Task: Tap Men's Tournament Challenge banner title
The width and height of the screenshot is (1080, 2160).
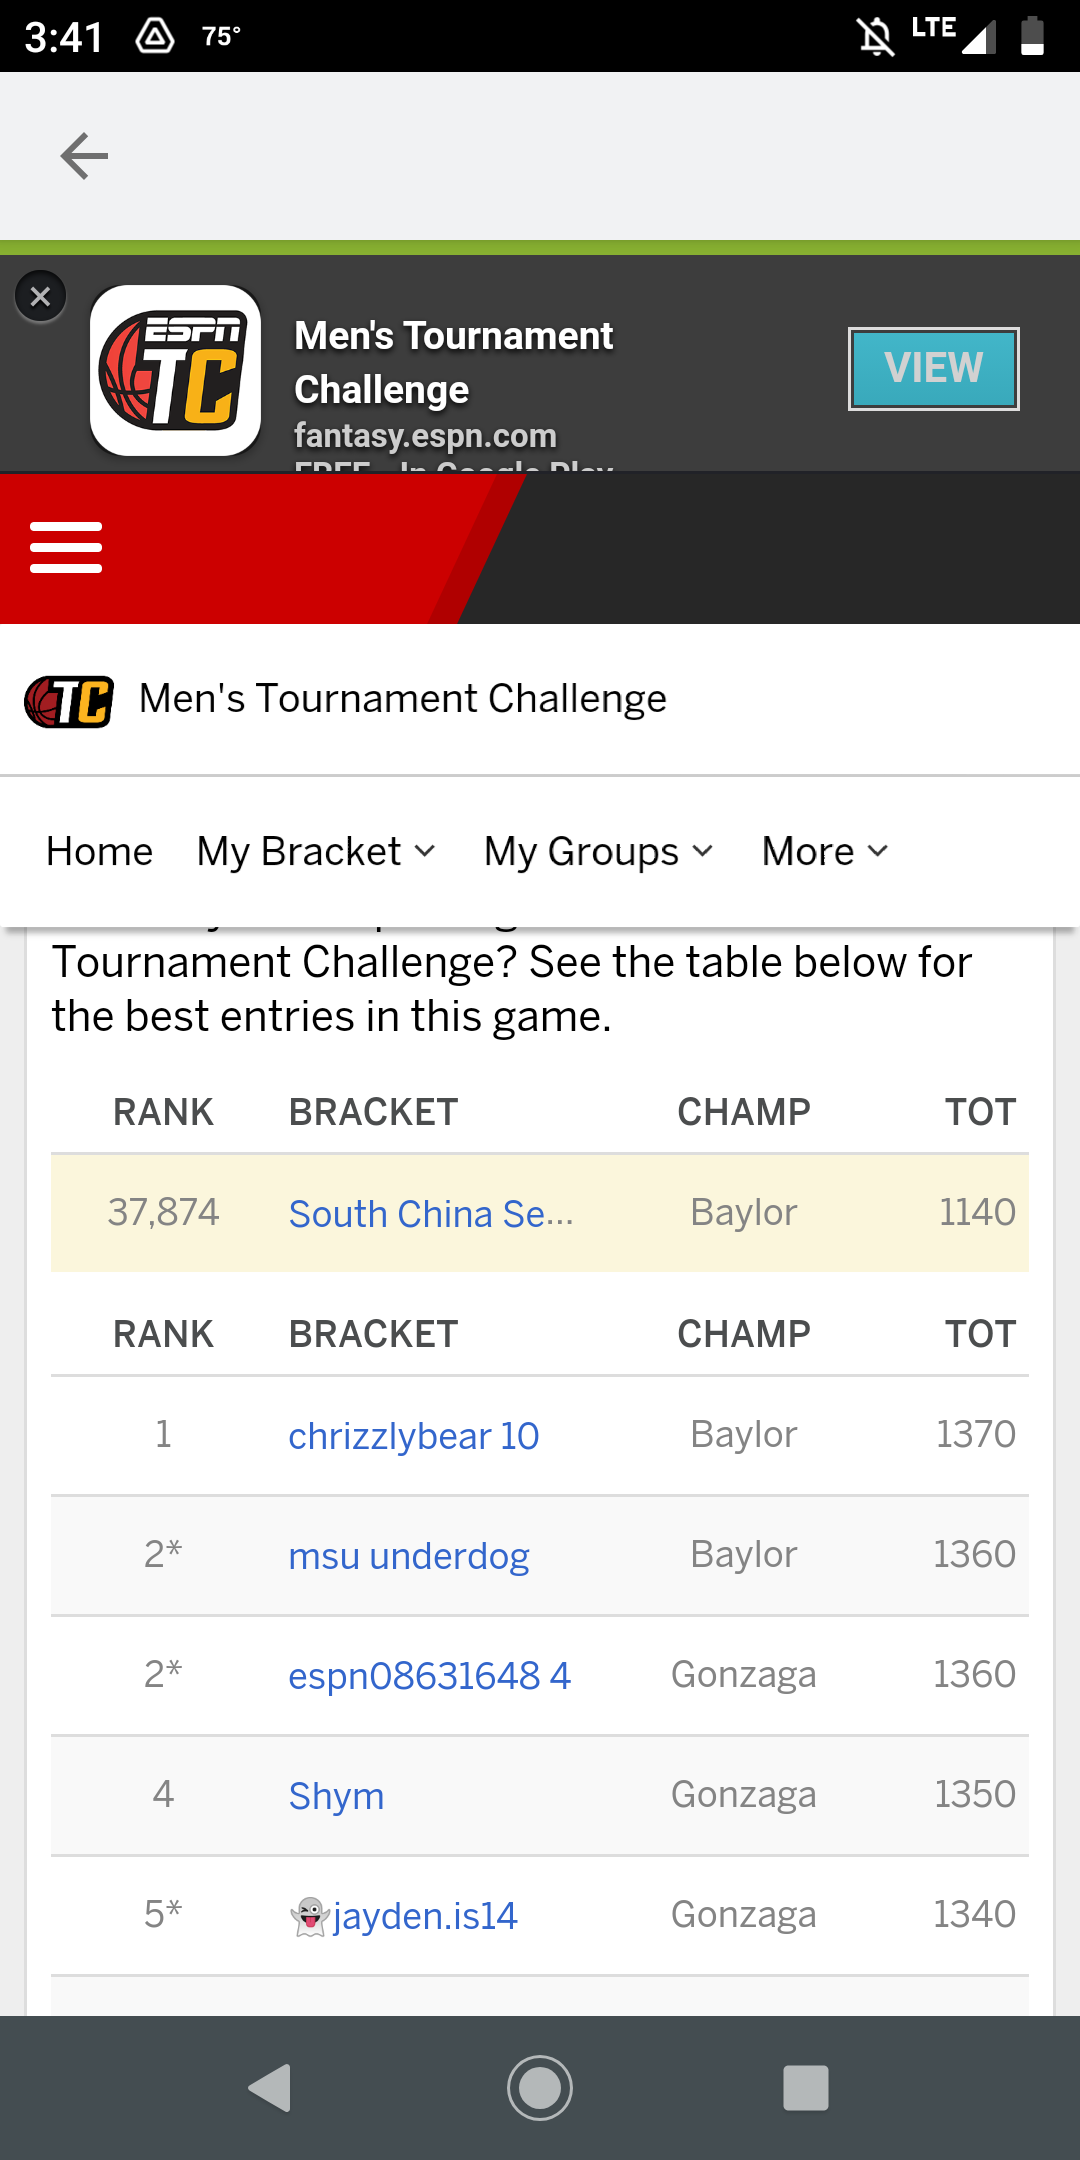Action: tap(454, 362)
